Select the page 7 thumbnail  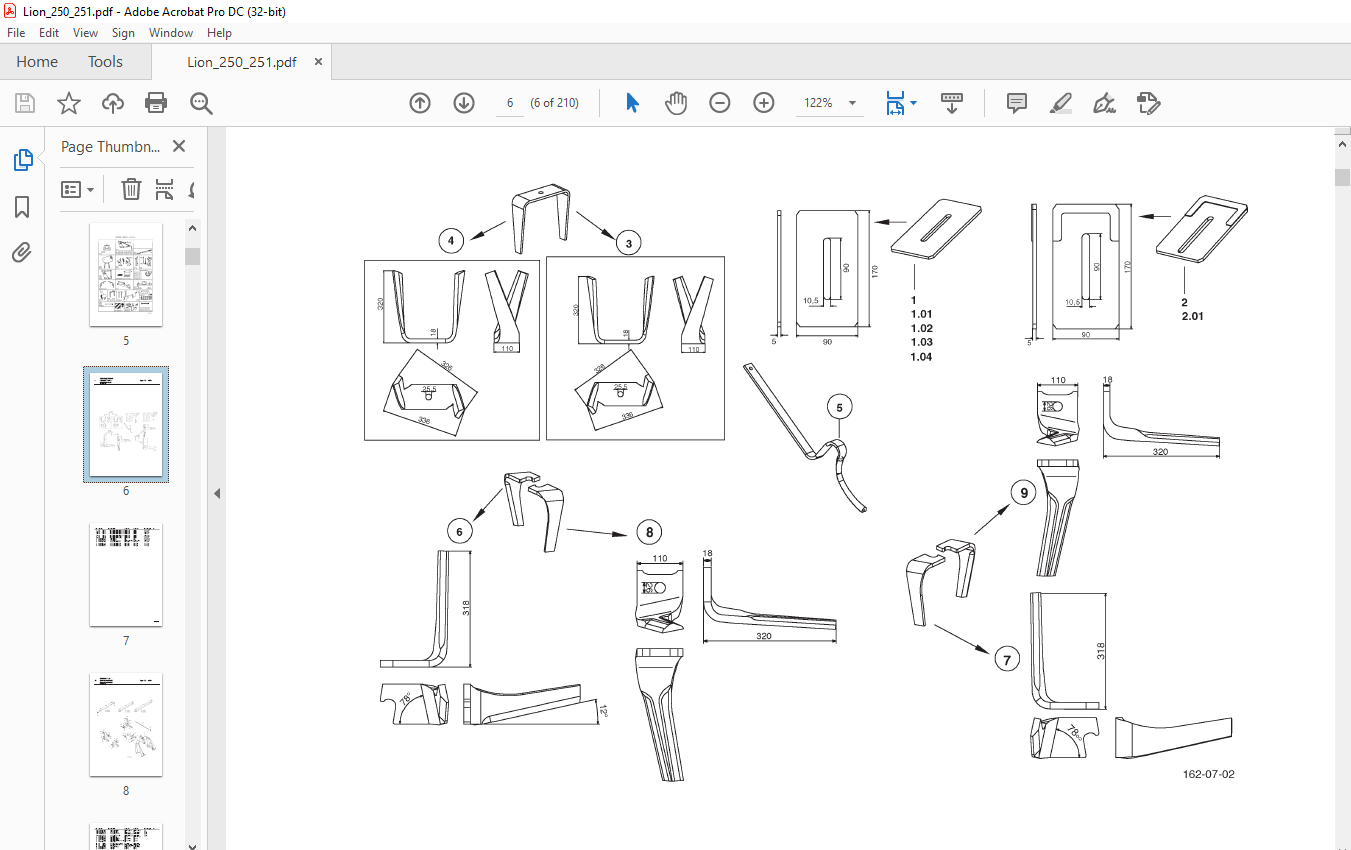(126, 575)
